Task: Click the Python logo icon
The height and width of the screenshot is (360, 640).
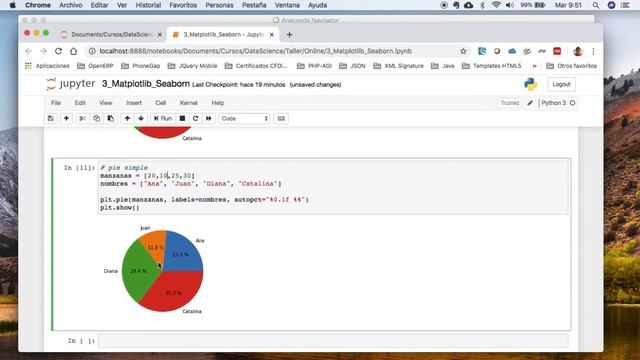Action: pyautogui.click(x=530, y=84)
